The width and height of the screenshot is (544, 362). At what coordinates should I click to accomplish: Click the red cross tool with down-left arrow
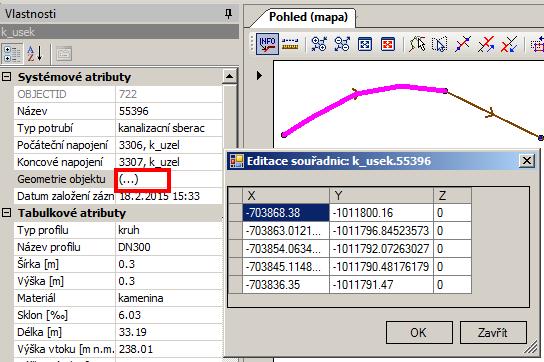pyautogui.click(x=509, y=44)
